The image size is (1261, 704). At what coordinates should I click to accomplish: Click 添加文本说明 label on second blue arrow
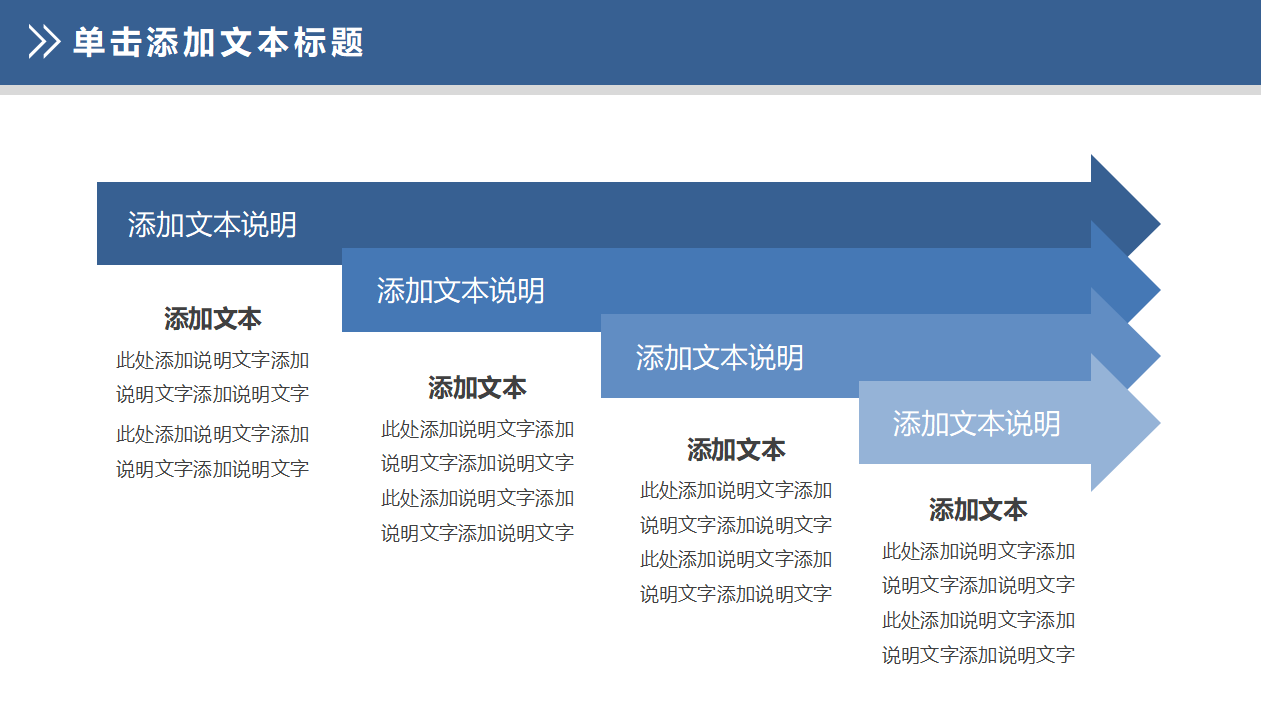click(x=461, y=291)
